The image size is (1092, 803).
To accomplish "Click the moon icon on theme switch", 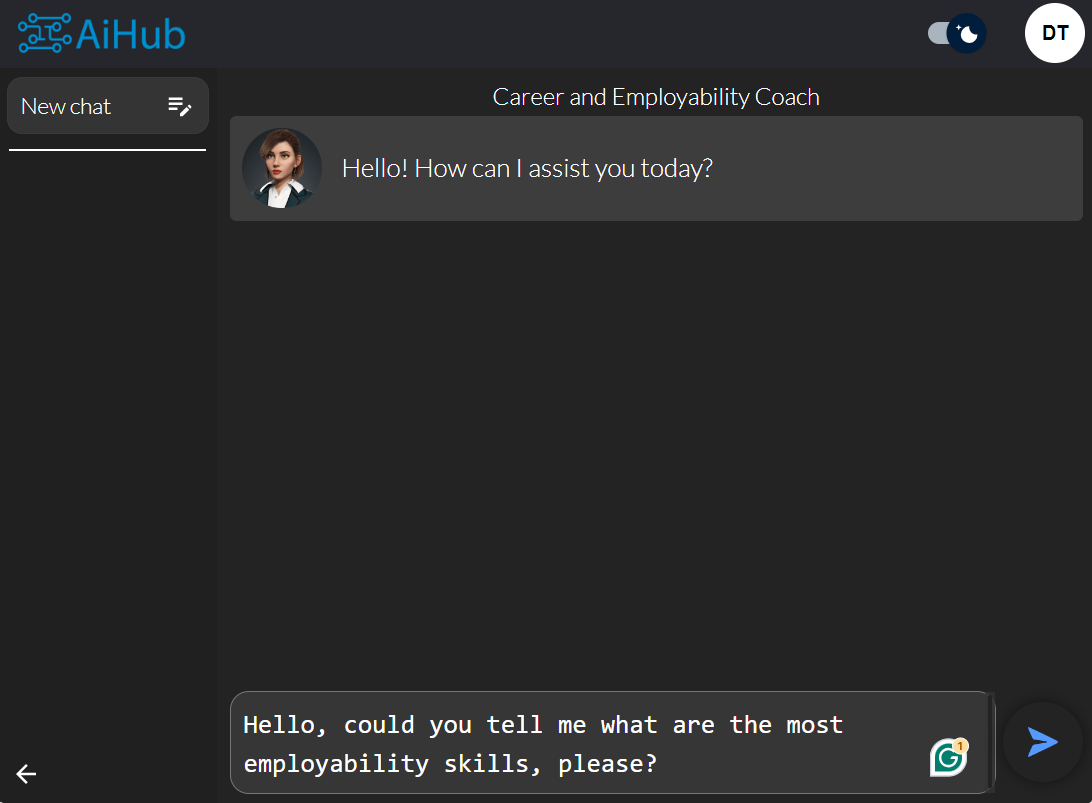I will (968, 33).
